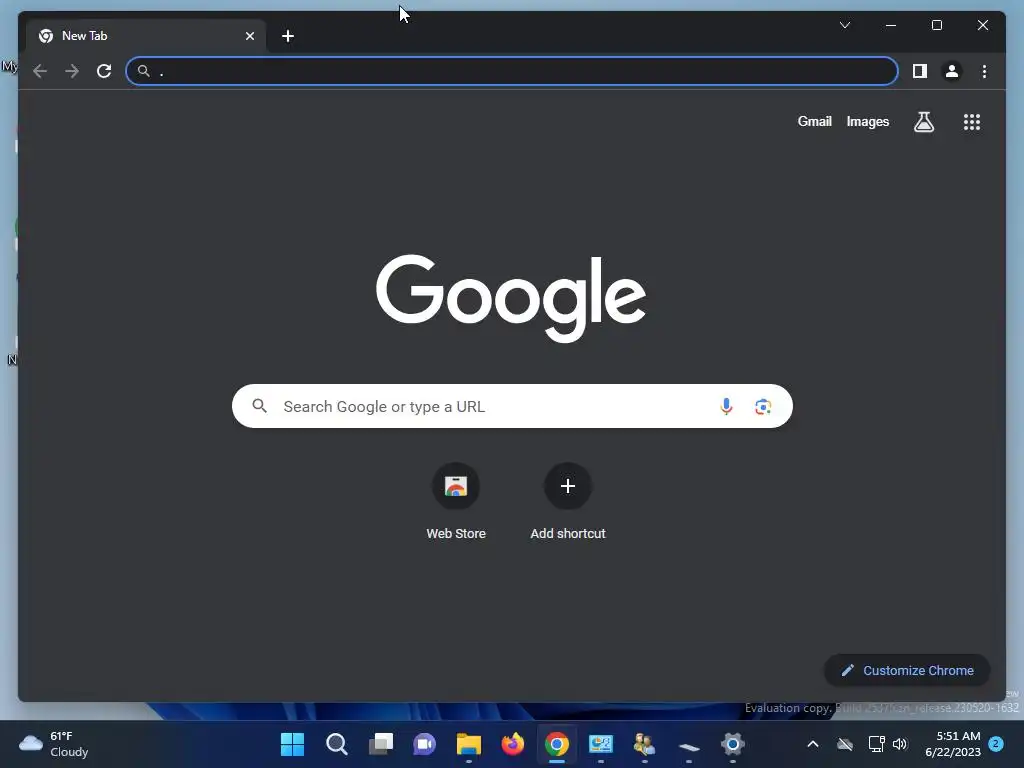Screen dimensions: 1024x768
Task: Open the two-users taskbar app icon
Action: (x=645, y=744)
